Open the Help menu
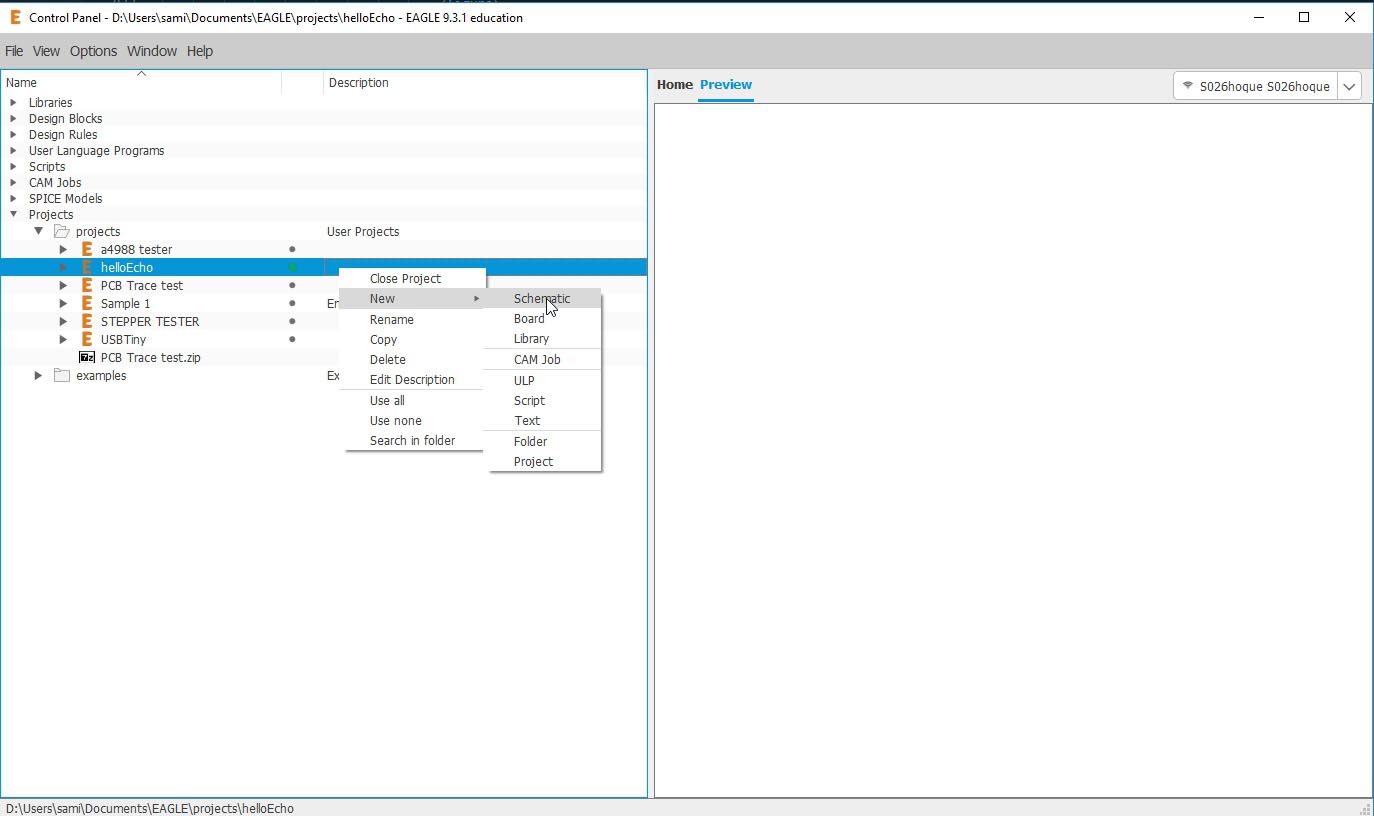The image size is (1374, 816). tap(200, 51)
